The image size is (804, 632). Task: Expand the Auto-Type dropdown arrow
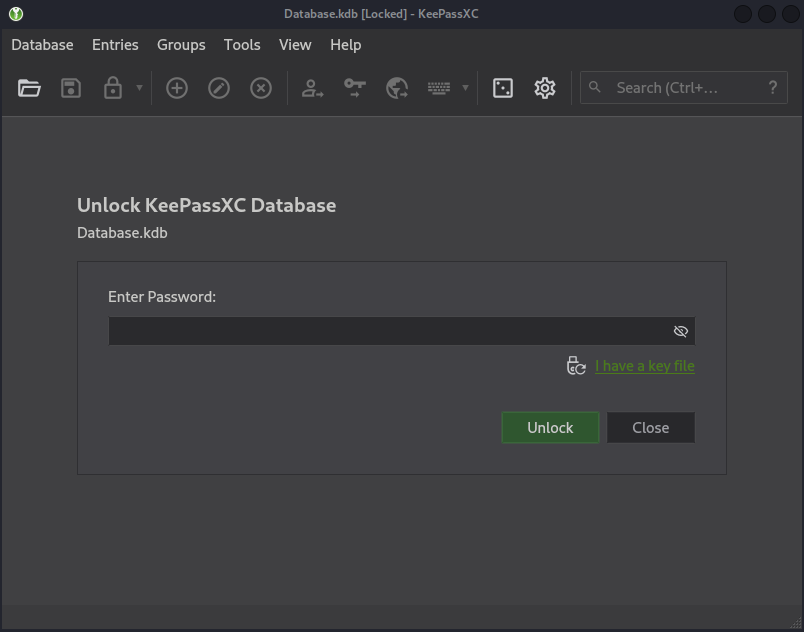point(465,88)
